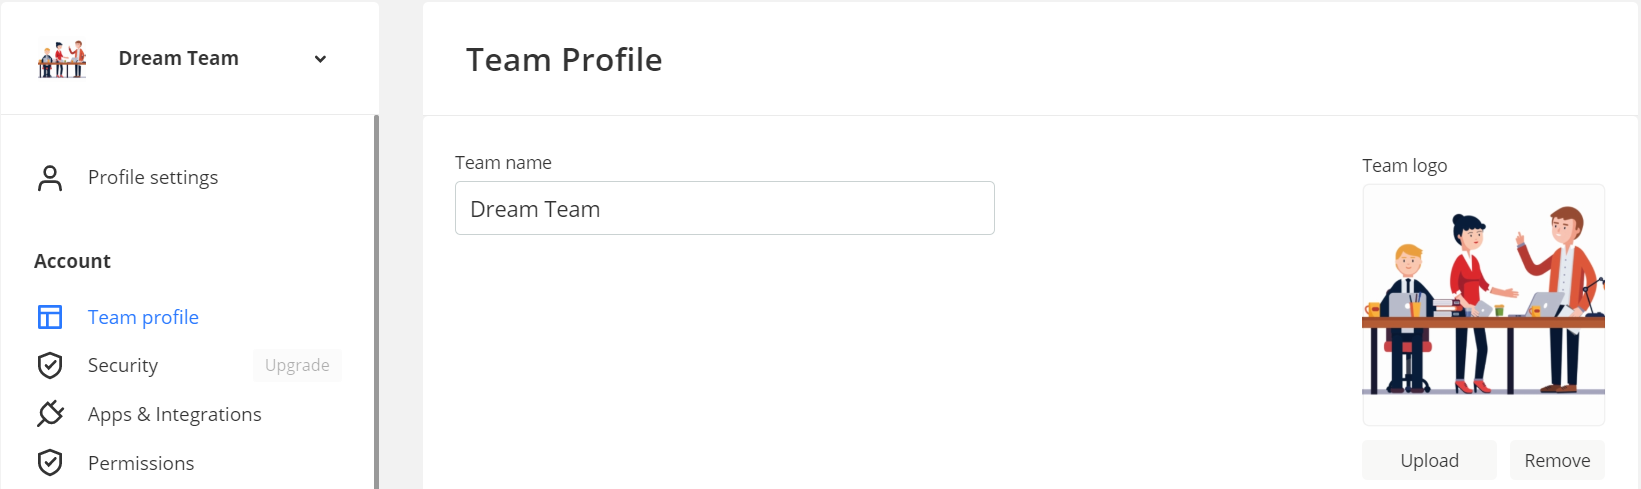Image resolution: width=1641 pixels, height=489 pixels.
Task: Expand the team switcher chevron
Action: (x=320, y=59)
